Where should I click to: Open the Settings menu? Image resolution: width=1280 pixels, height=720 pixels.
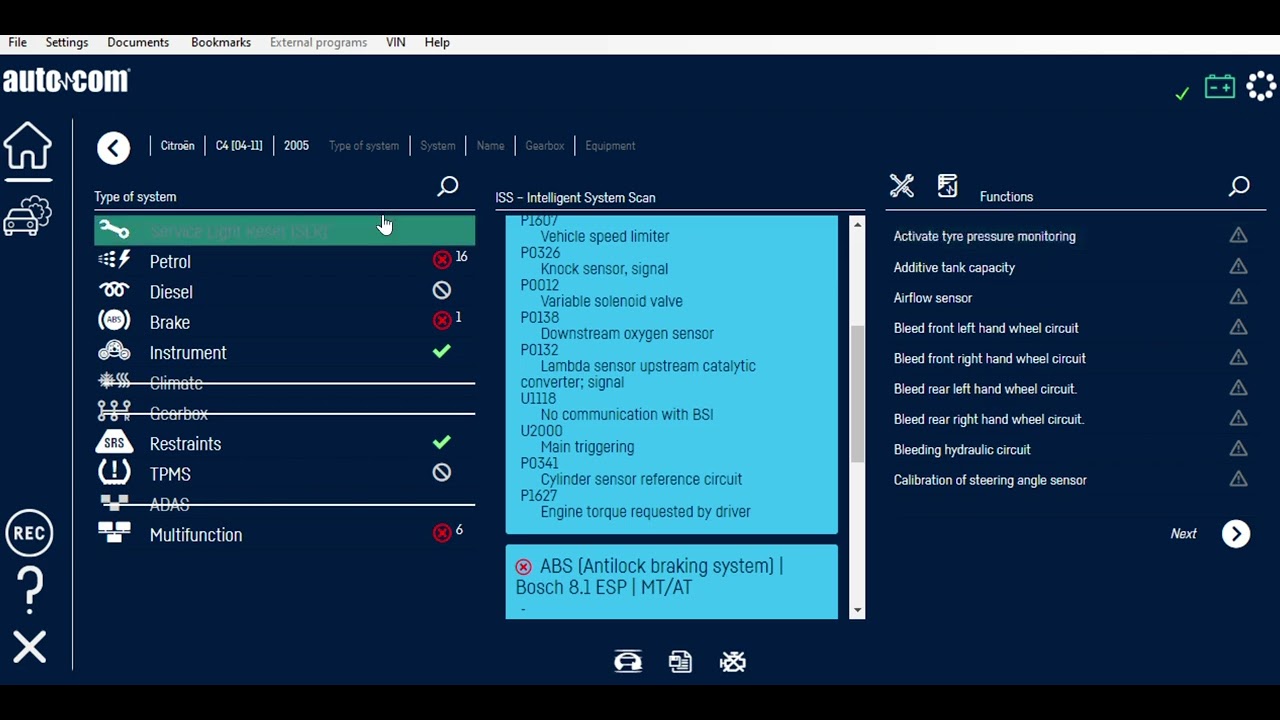click(x=67, y=43)
